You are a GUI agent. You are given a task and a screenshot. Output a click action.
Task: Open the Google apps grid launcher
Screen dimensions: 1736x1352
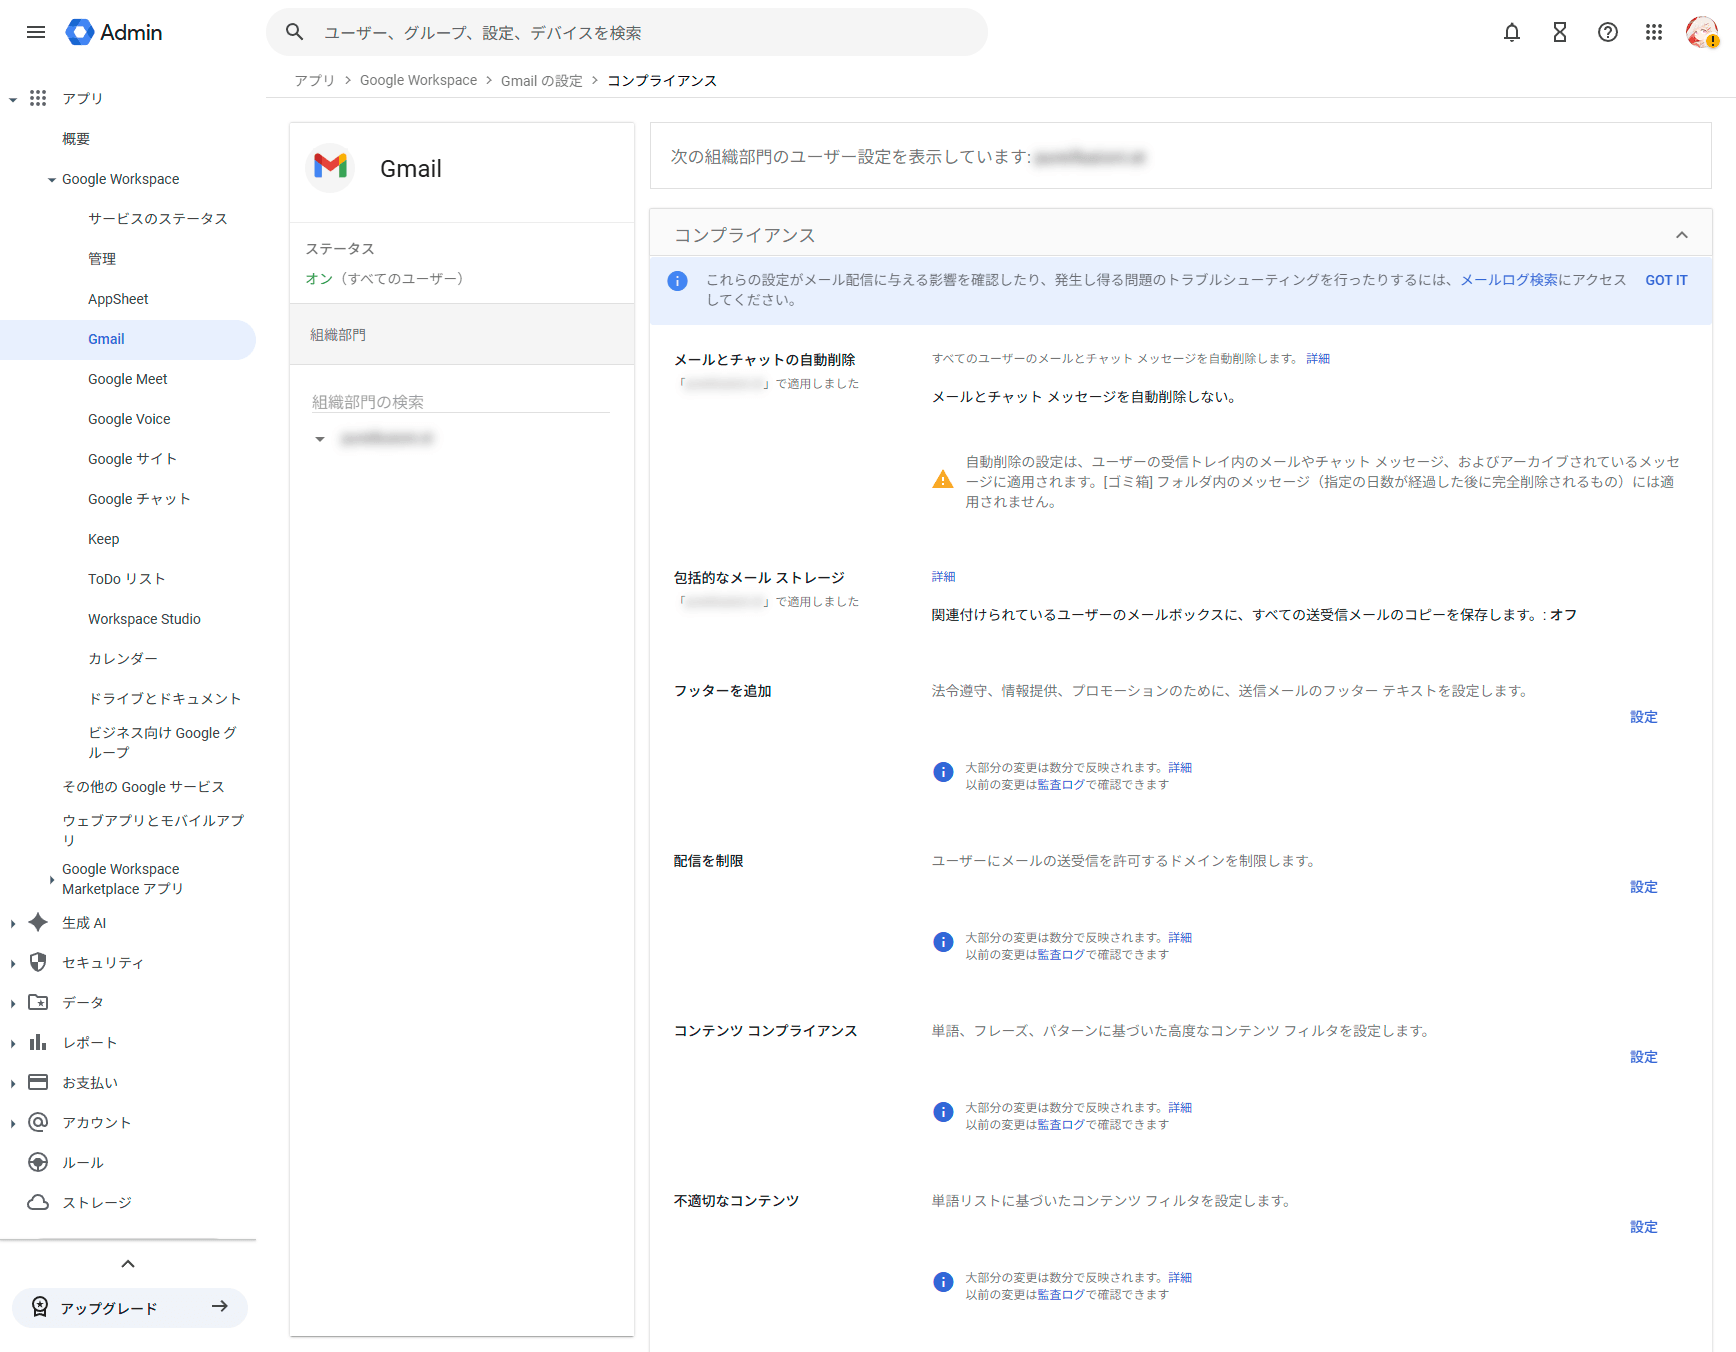coord(1654,32)
